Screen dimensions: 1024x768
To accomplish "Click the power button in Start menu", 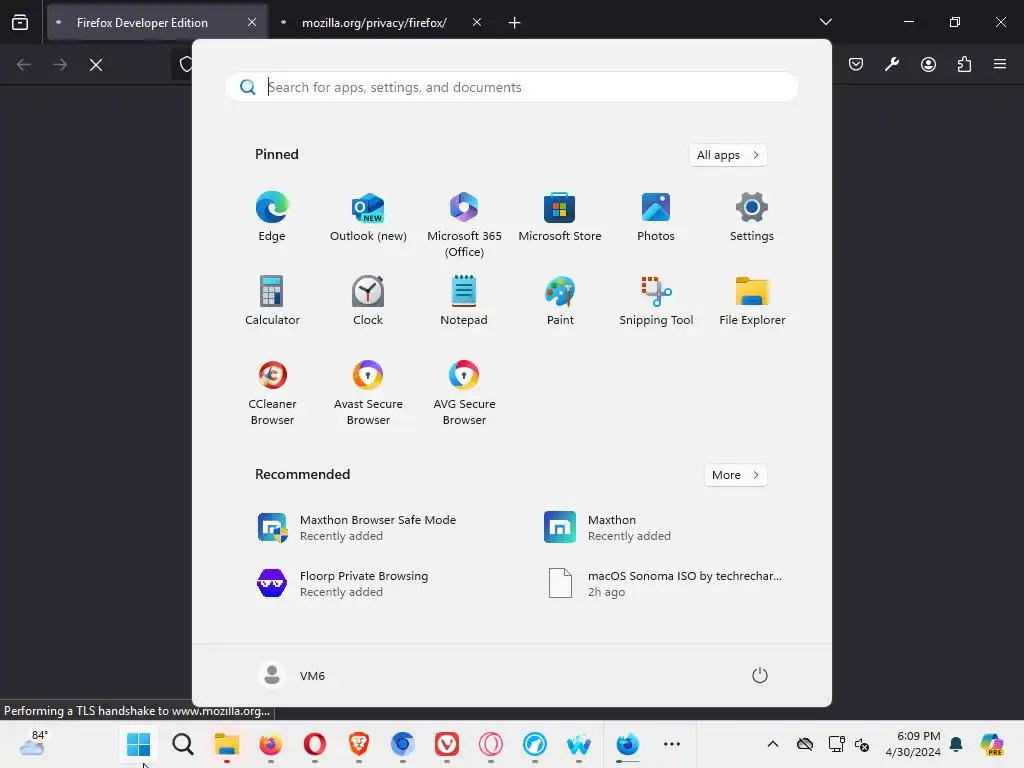I will click(760, 675).
